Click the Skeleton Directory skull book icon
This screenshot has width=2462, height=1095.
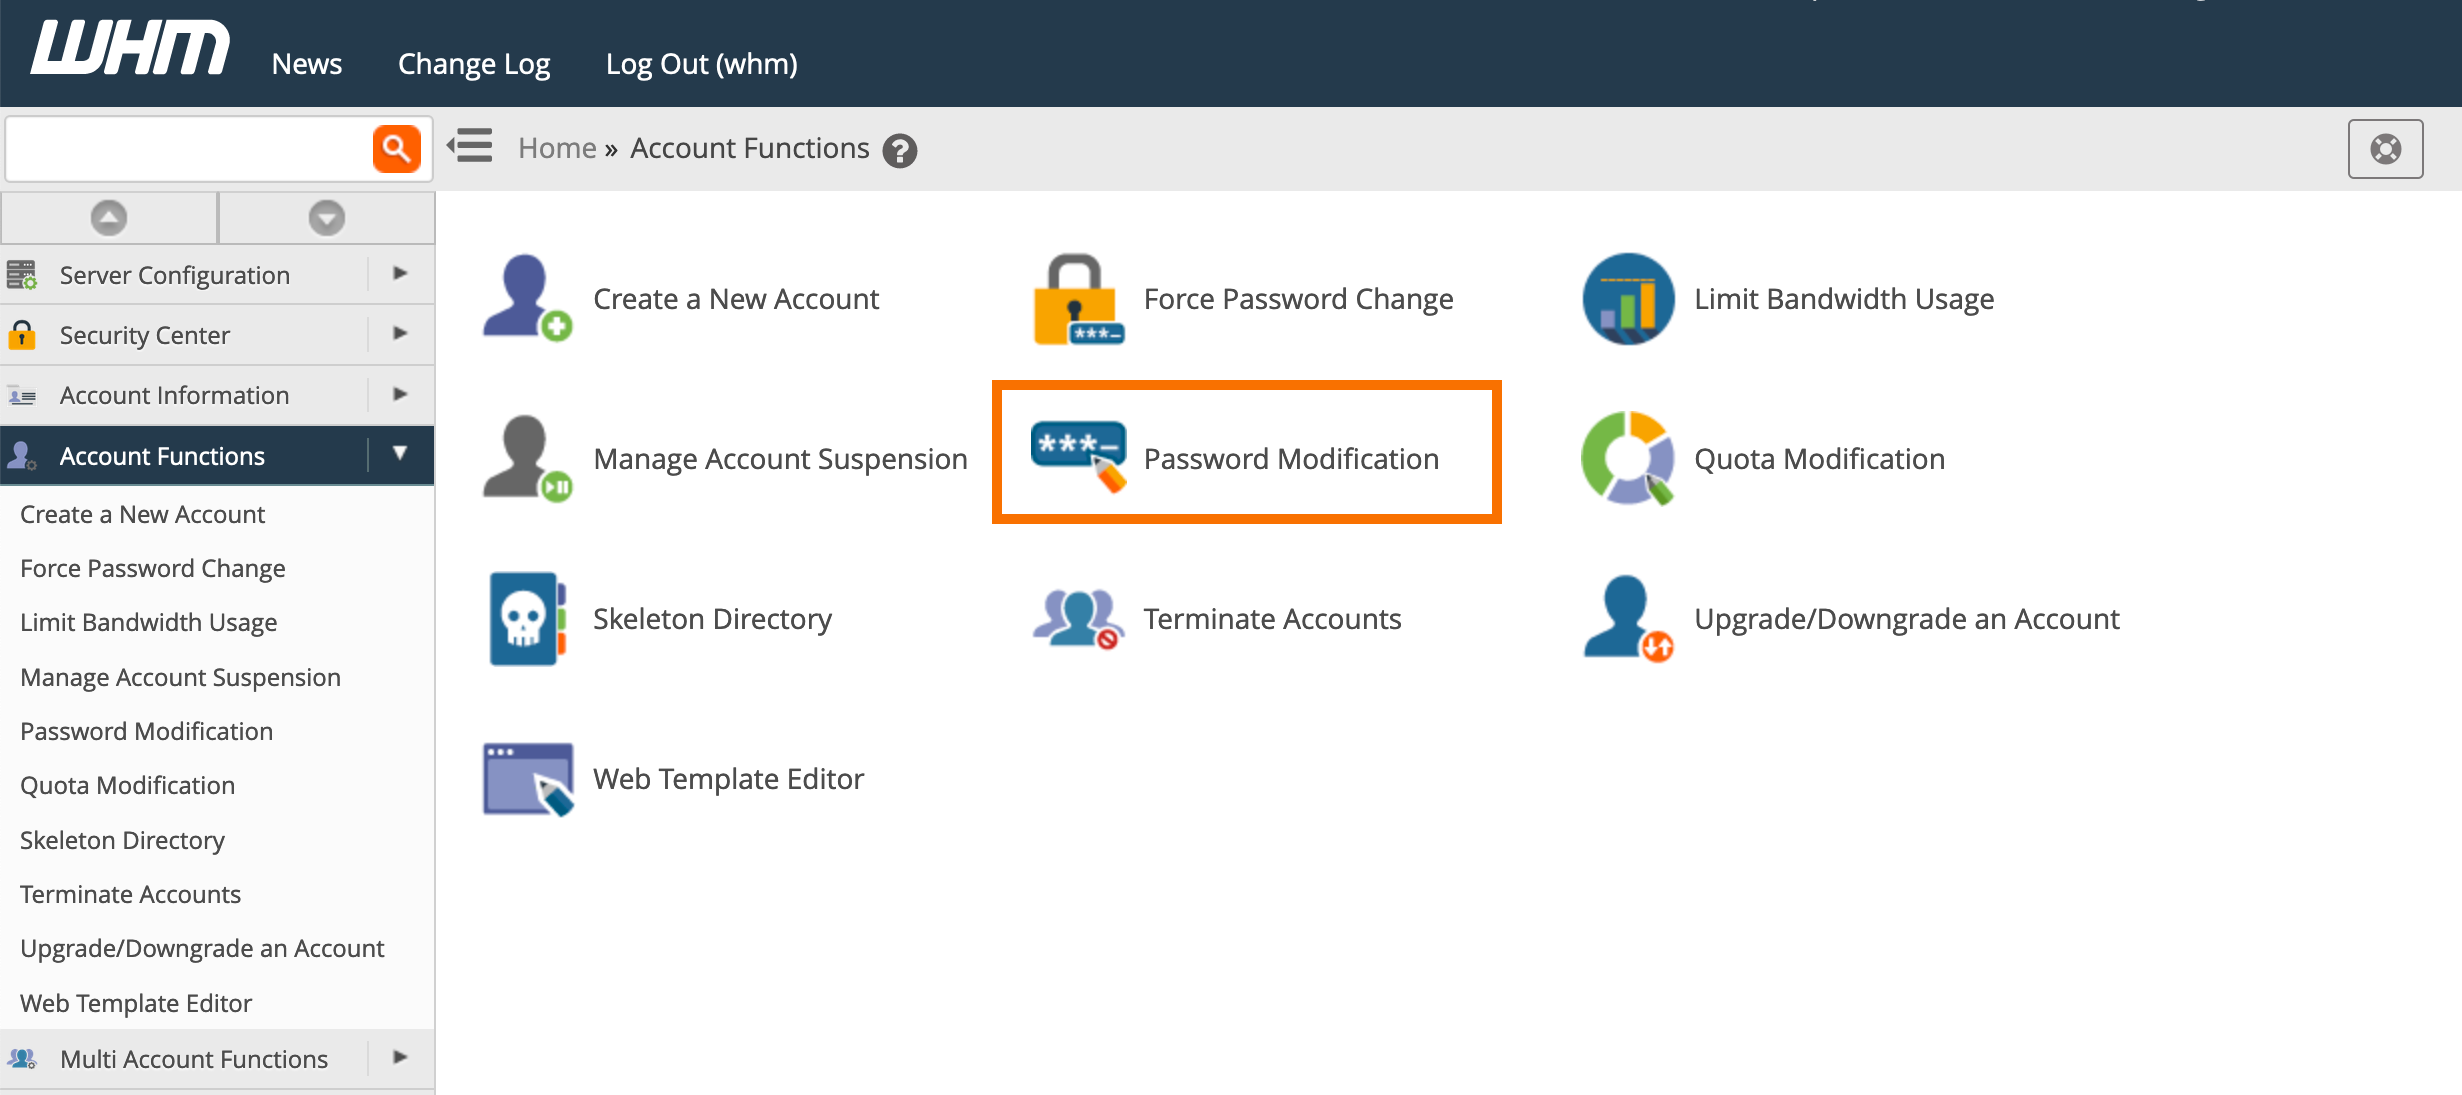click(528, 619)
